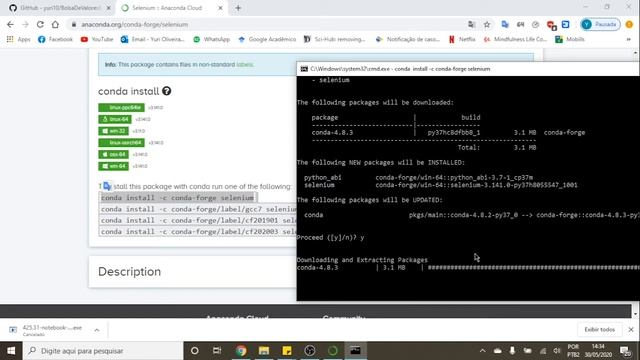
Task: Close the Selenium Anaconda Cloud tab
Action: click(220, 8)
